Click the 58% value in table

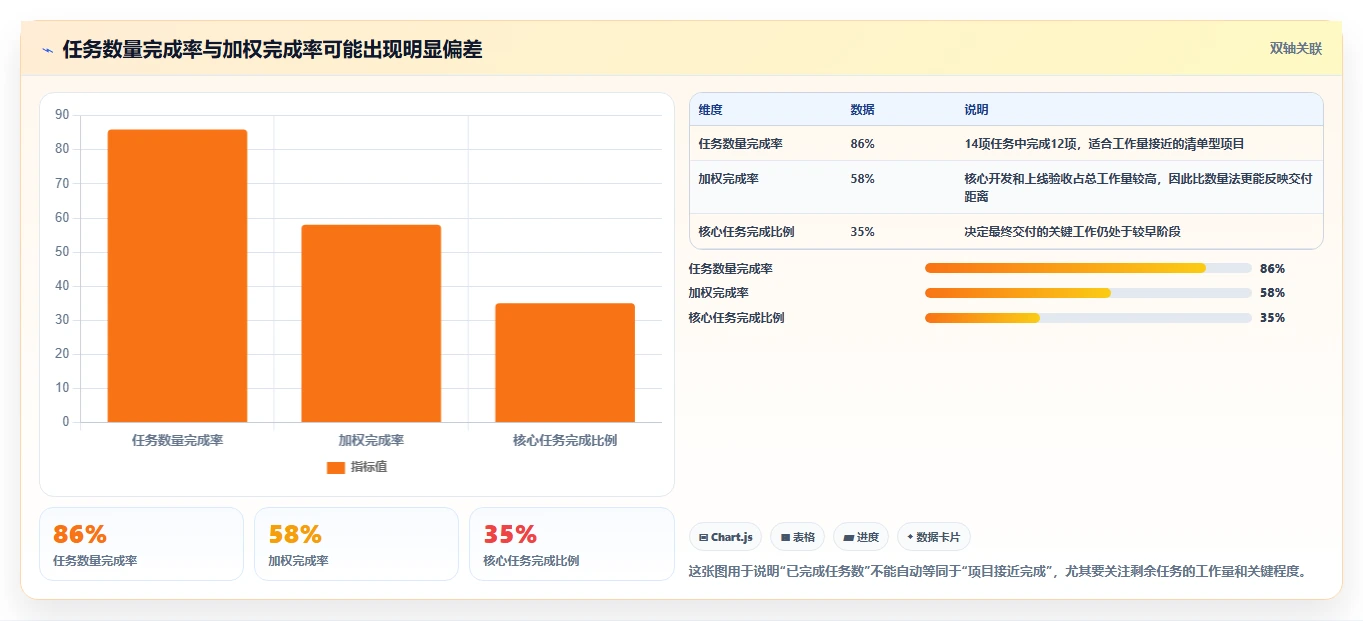862,179
